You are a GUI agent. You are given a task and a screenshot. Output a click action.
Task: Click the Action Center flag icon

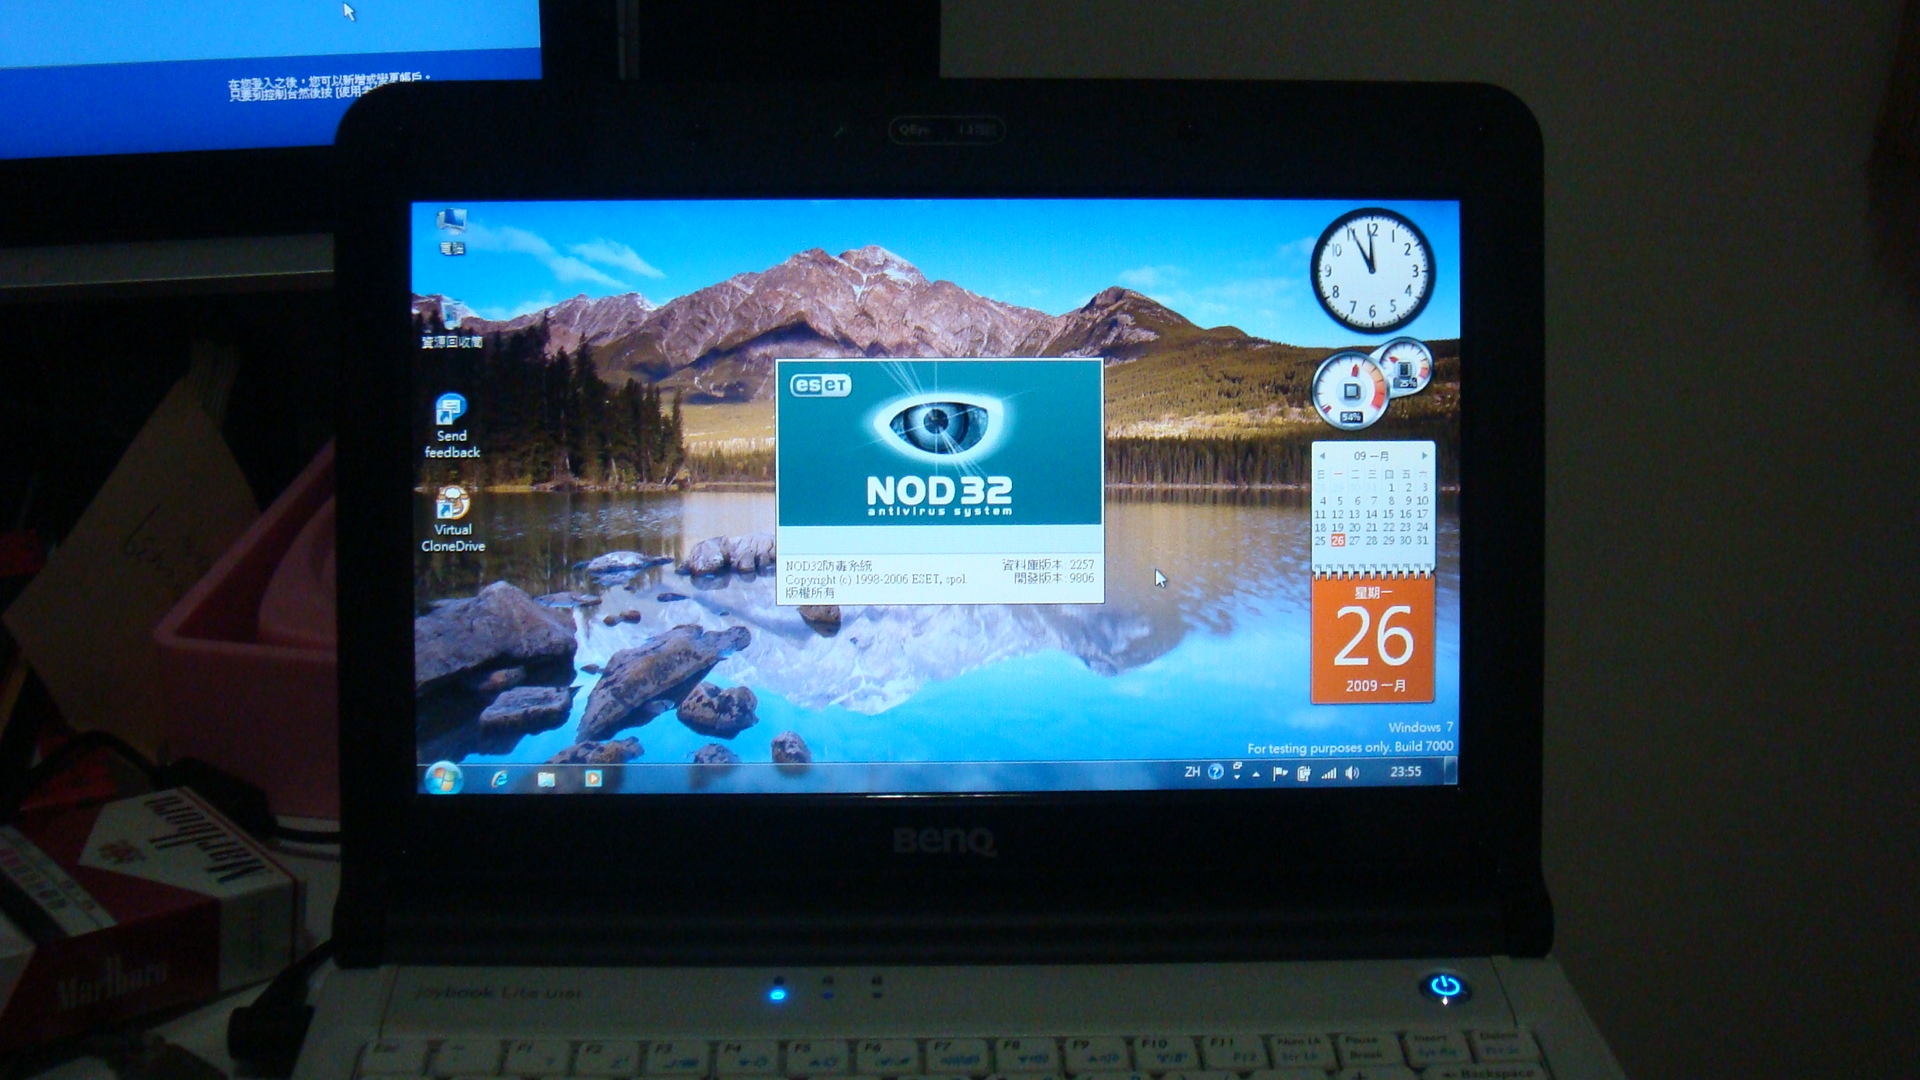(x=1280, y=773)
